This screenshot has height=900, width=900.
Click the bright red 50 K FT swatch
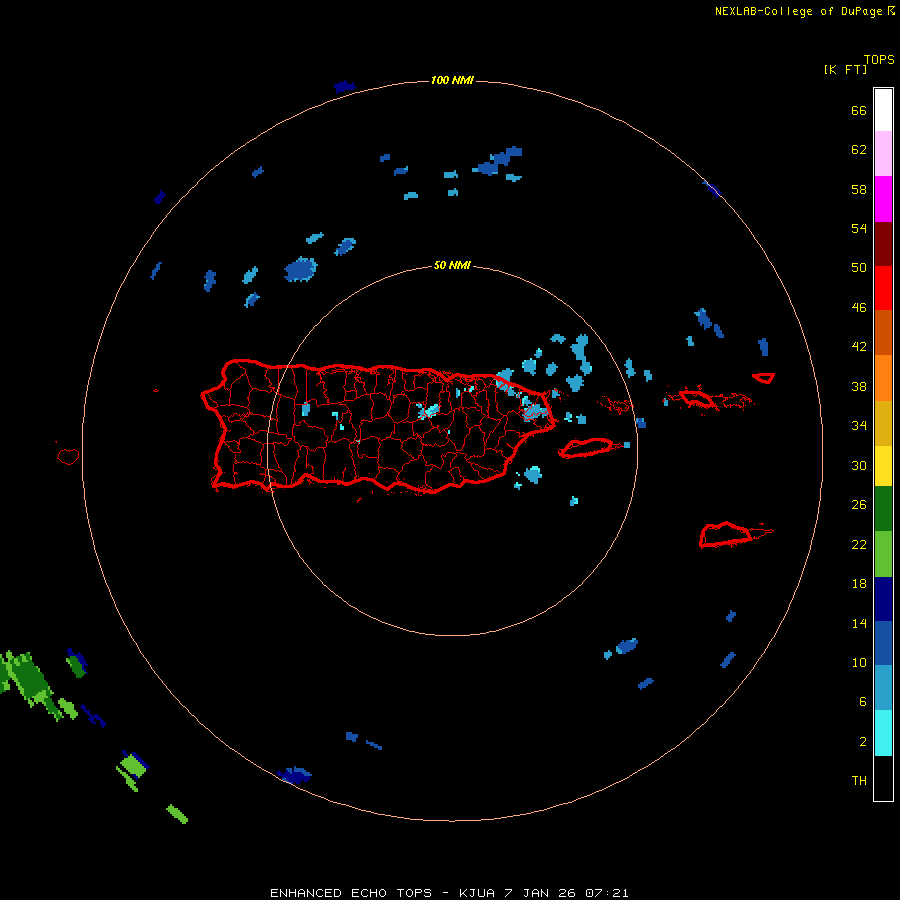[x=883, y=288]
